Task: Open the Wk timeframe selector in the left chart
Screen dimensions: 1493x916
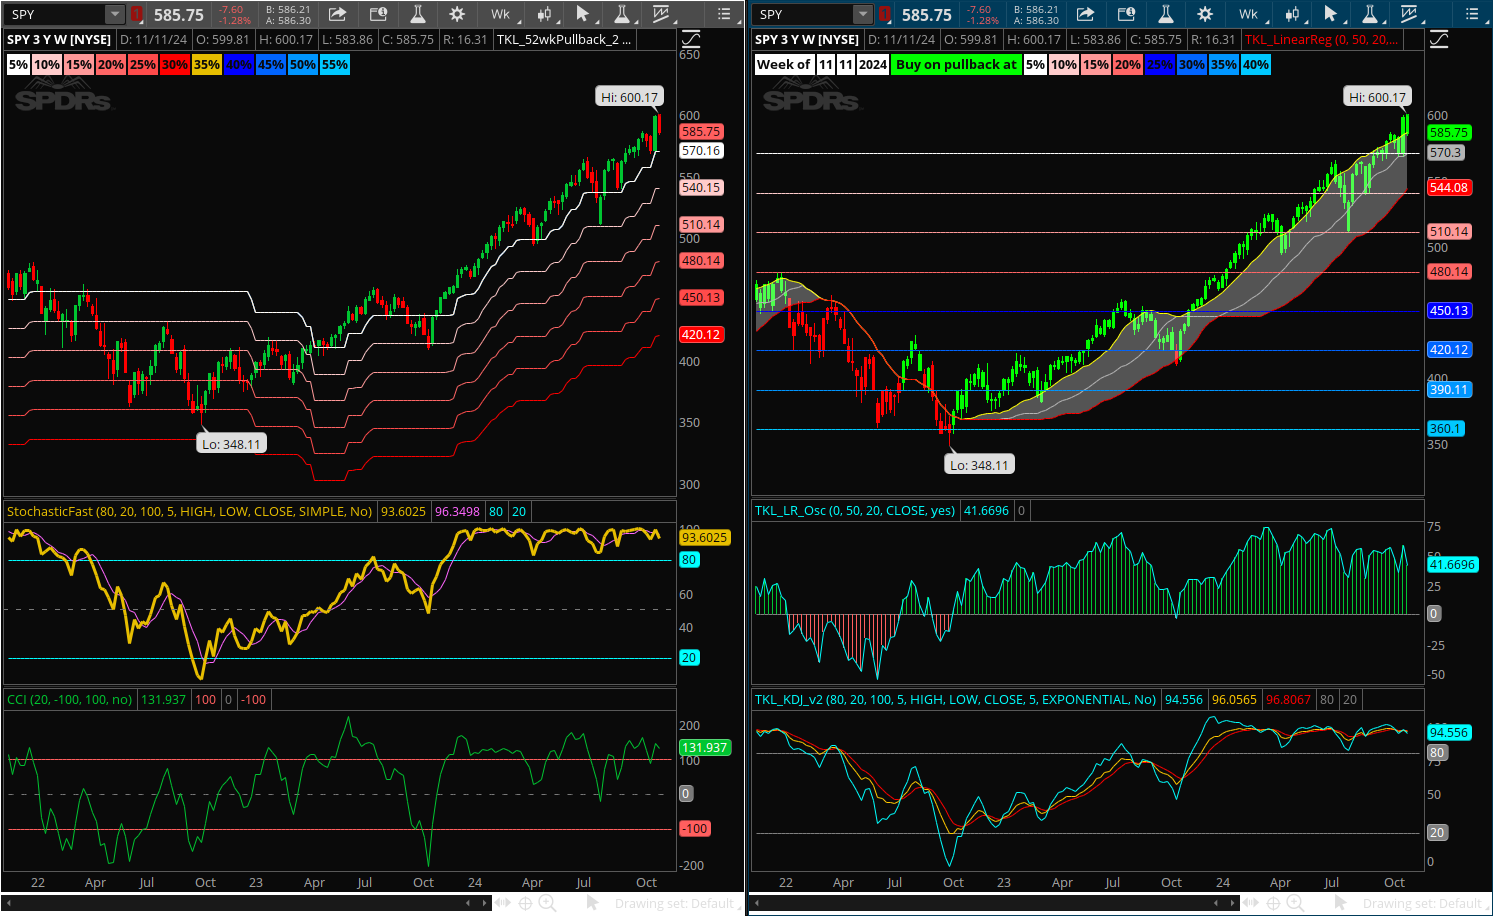Action: (501, 14)
